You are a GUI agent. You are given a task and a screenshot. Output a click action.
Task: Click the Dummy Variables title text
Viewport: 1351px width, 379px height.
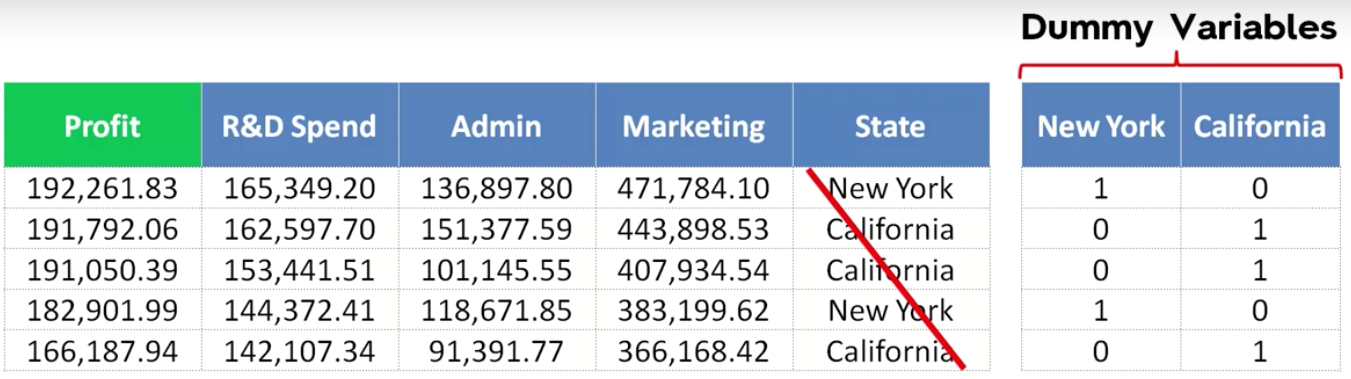[1179, 27]
